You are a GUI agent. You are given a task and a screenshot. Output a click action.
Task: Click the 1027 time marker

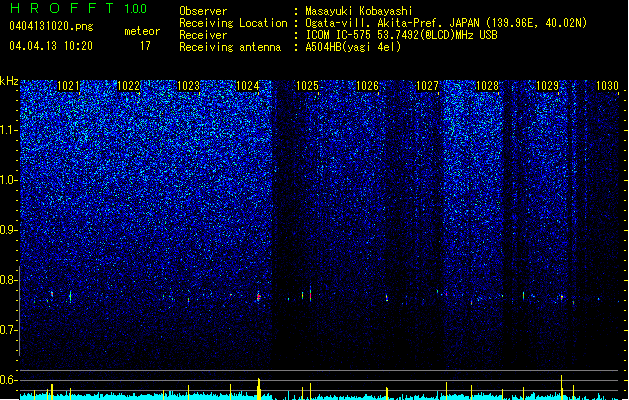[x=427, y=86]
